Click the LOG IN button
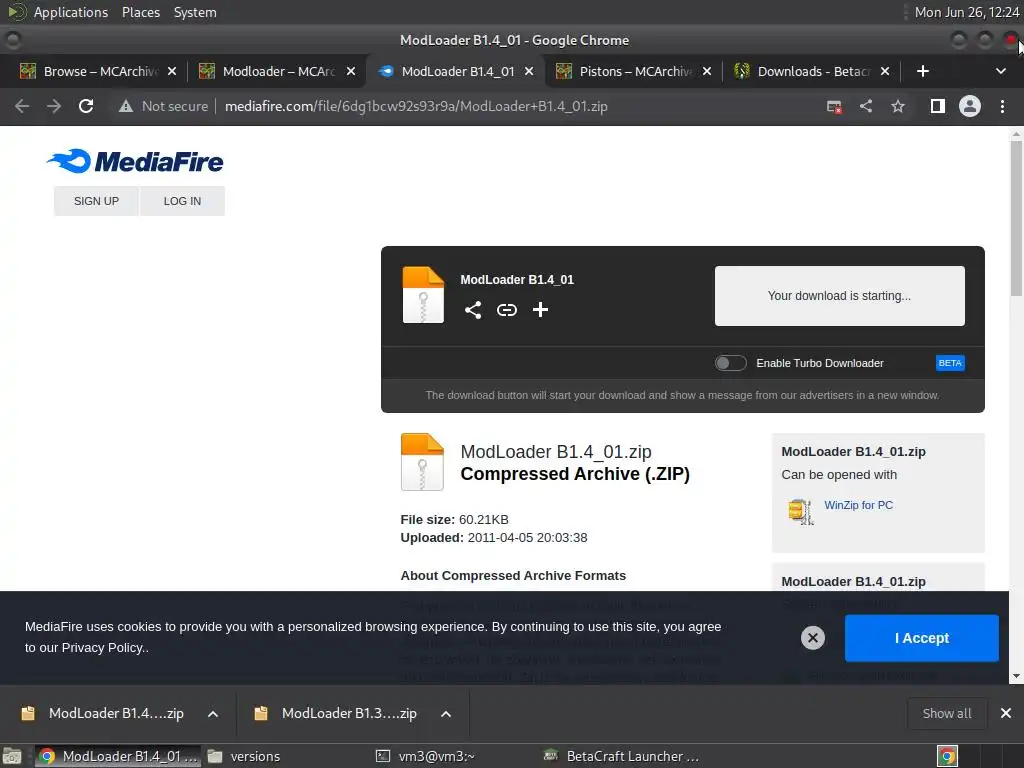The height and width of the screenshot is (768, 1024). tap(182, 201)
